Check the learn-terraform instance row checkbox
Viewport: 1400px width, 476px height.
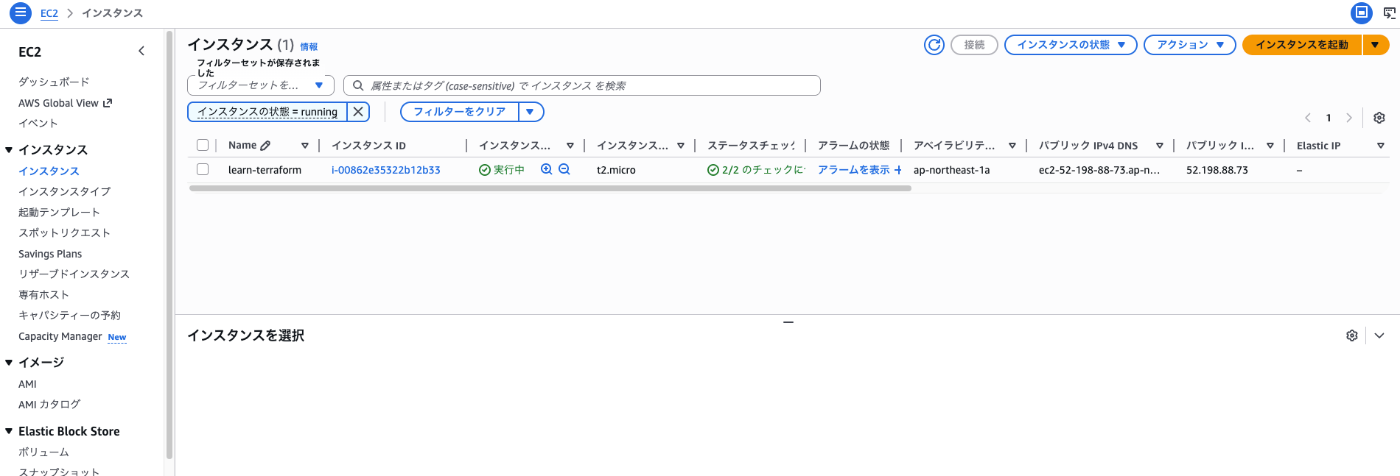tap(203, 170)
